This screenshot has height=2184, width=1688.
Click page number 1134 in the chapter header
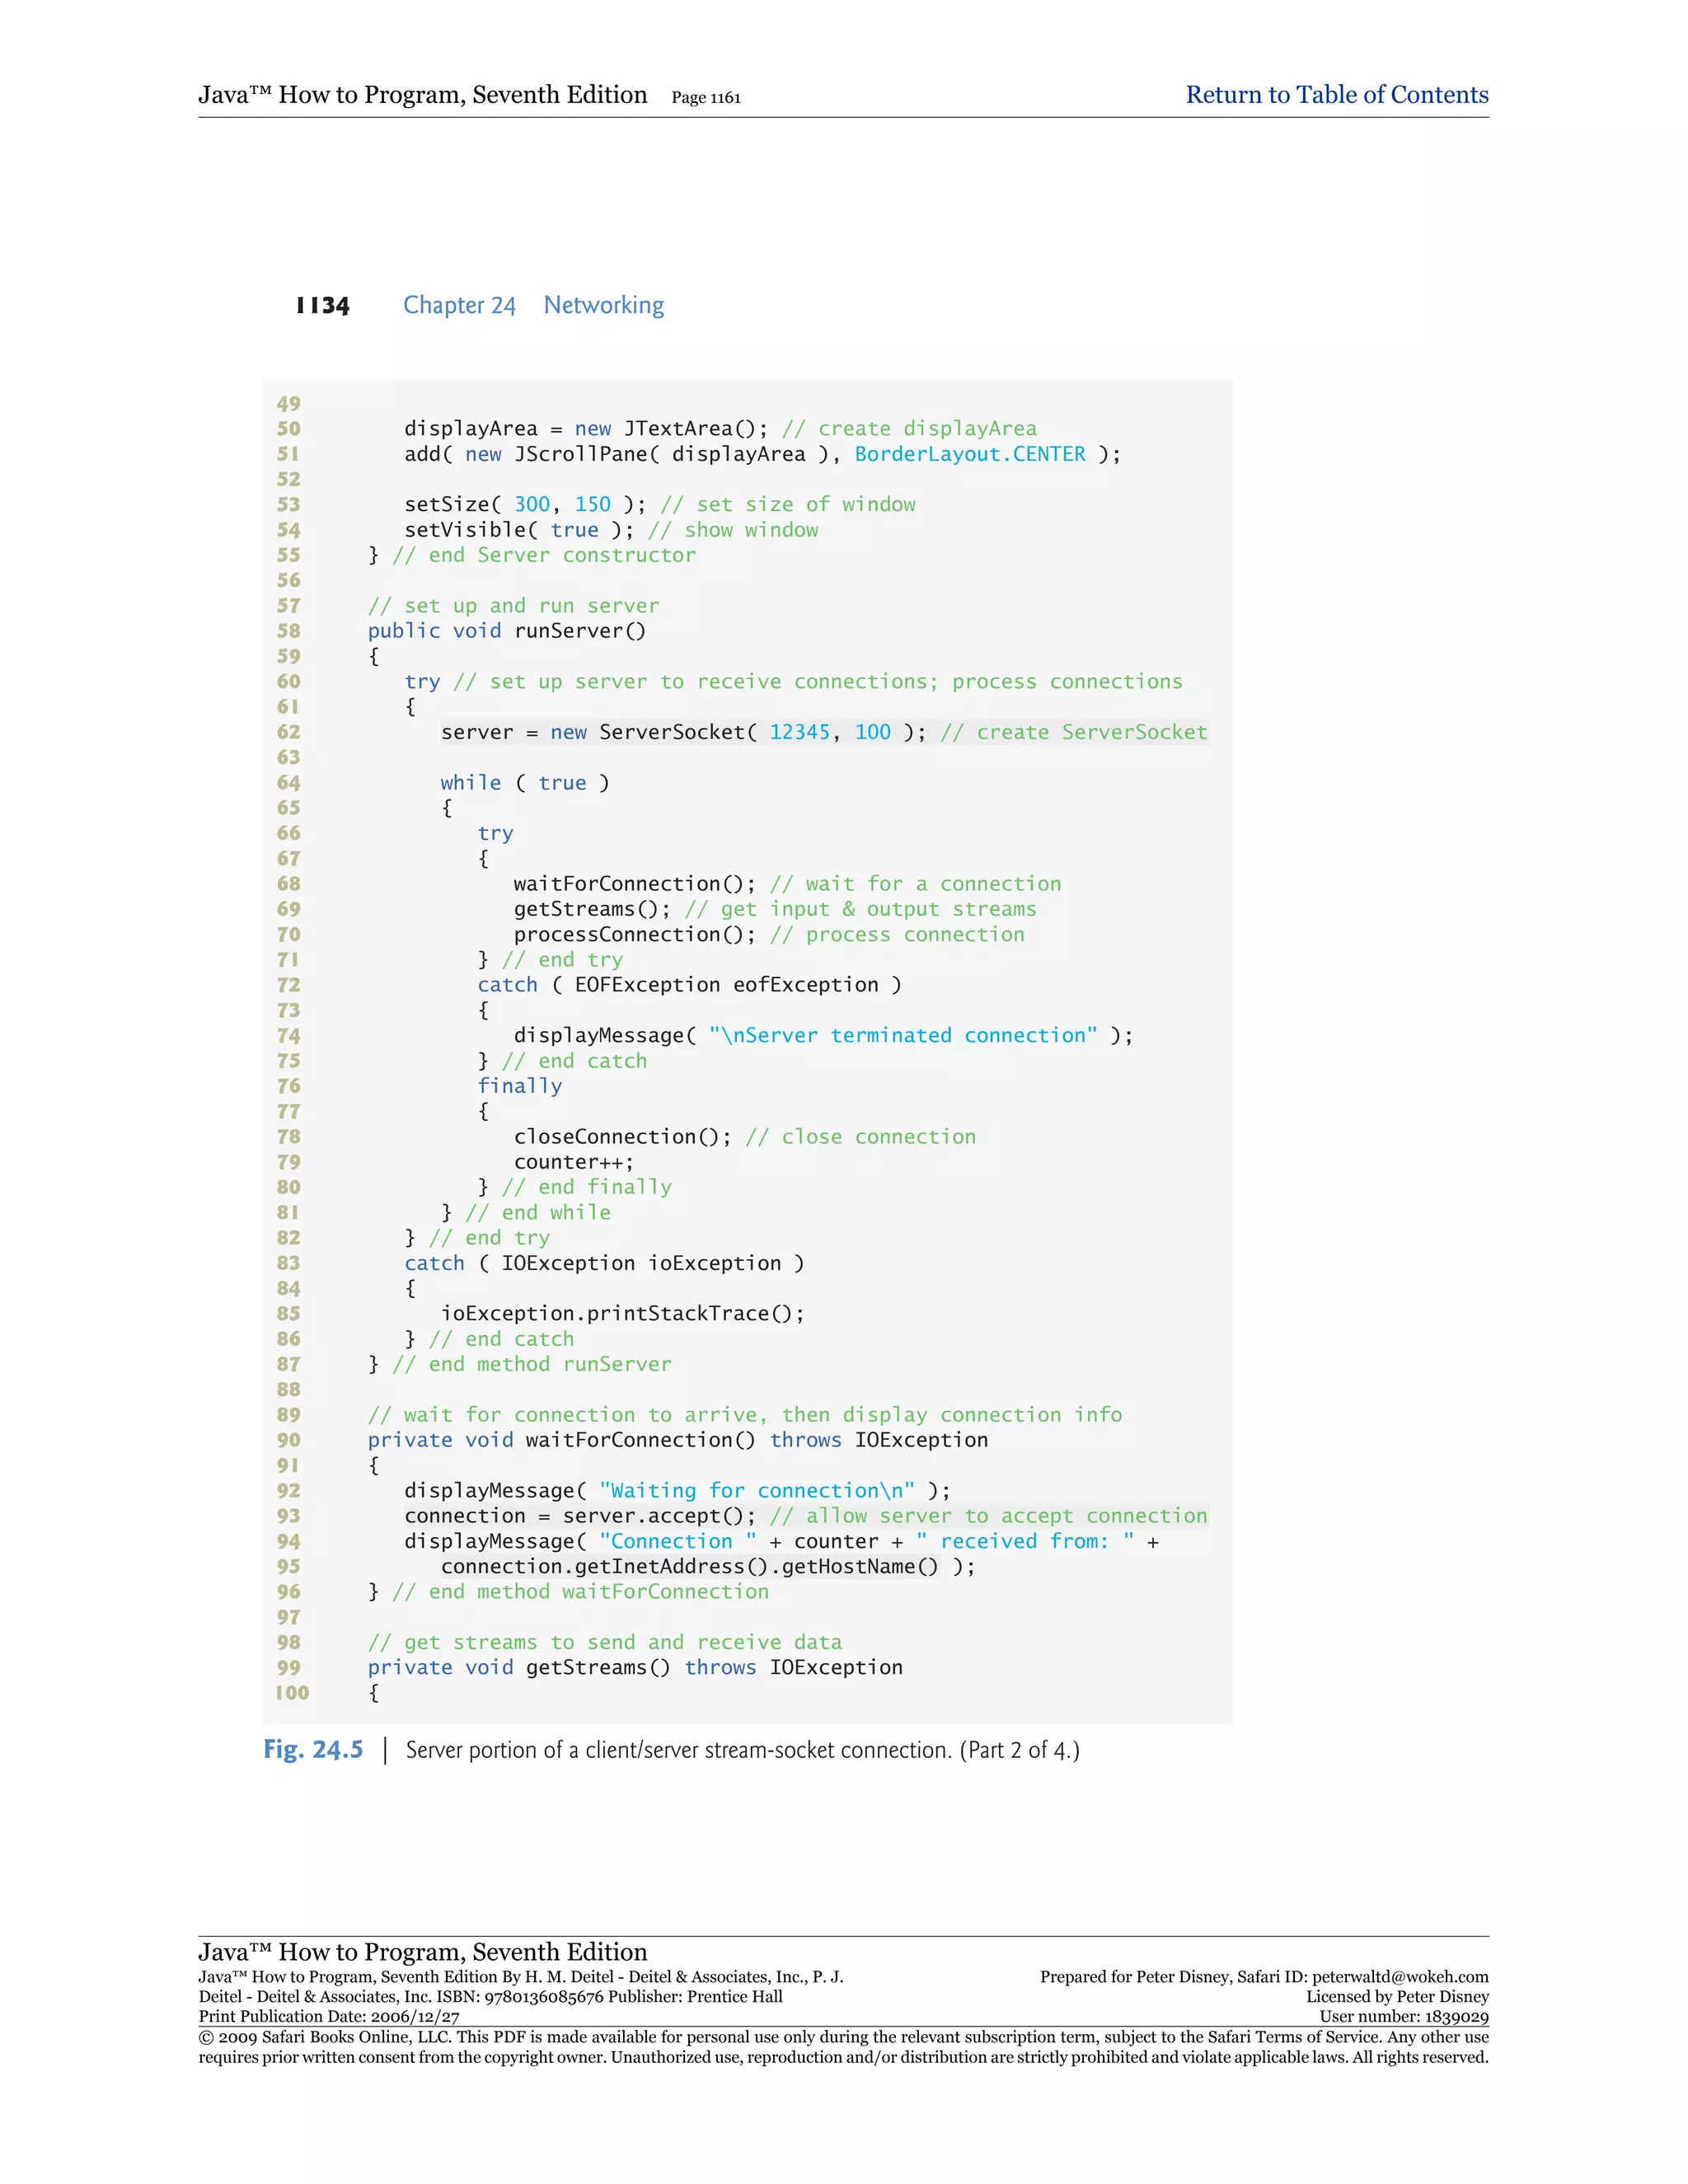(x=322, y=305)
